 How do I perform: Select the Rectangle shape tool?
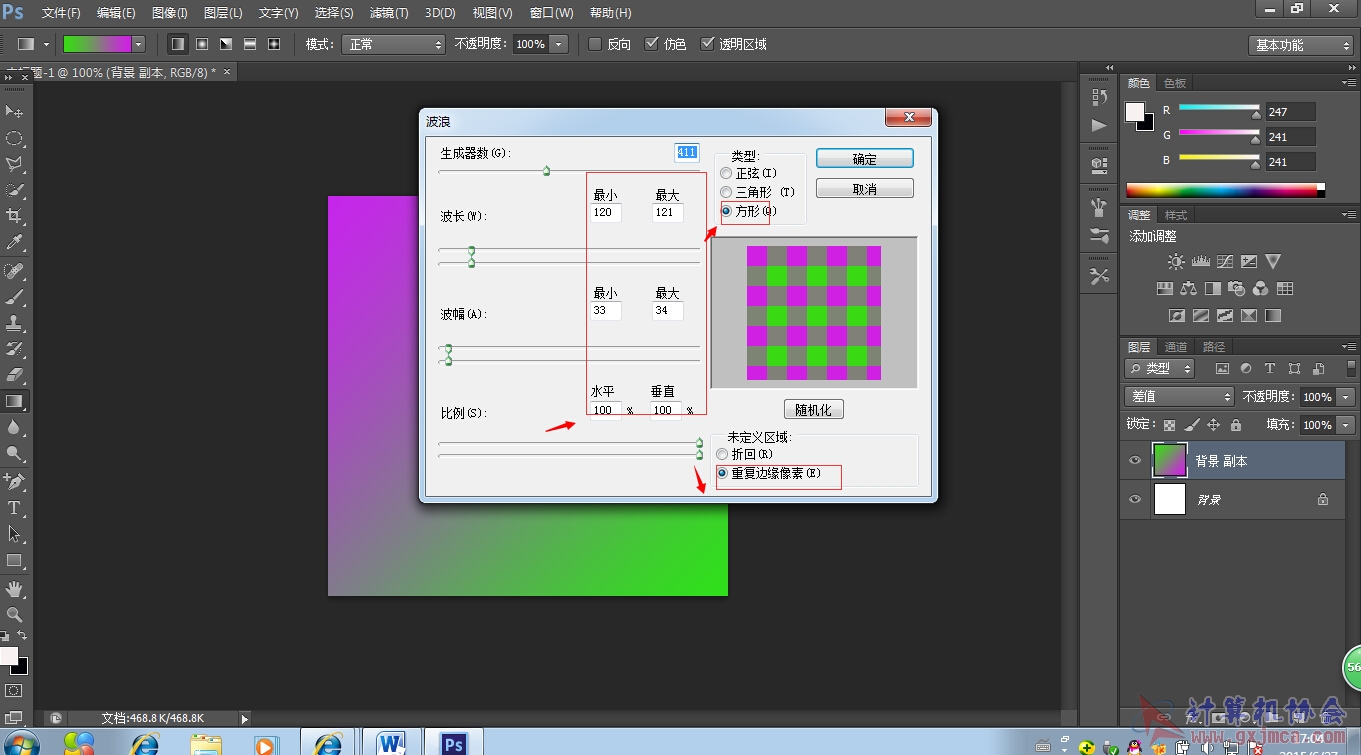click(14, 560)
